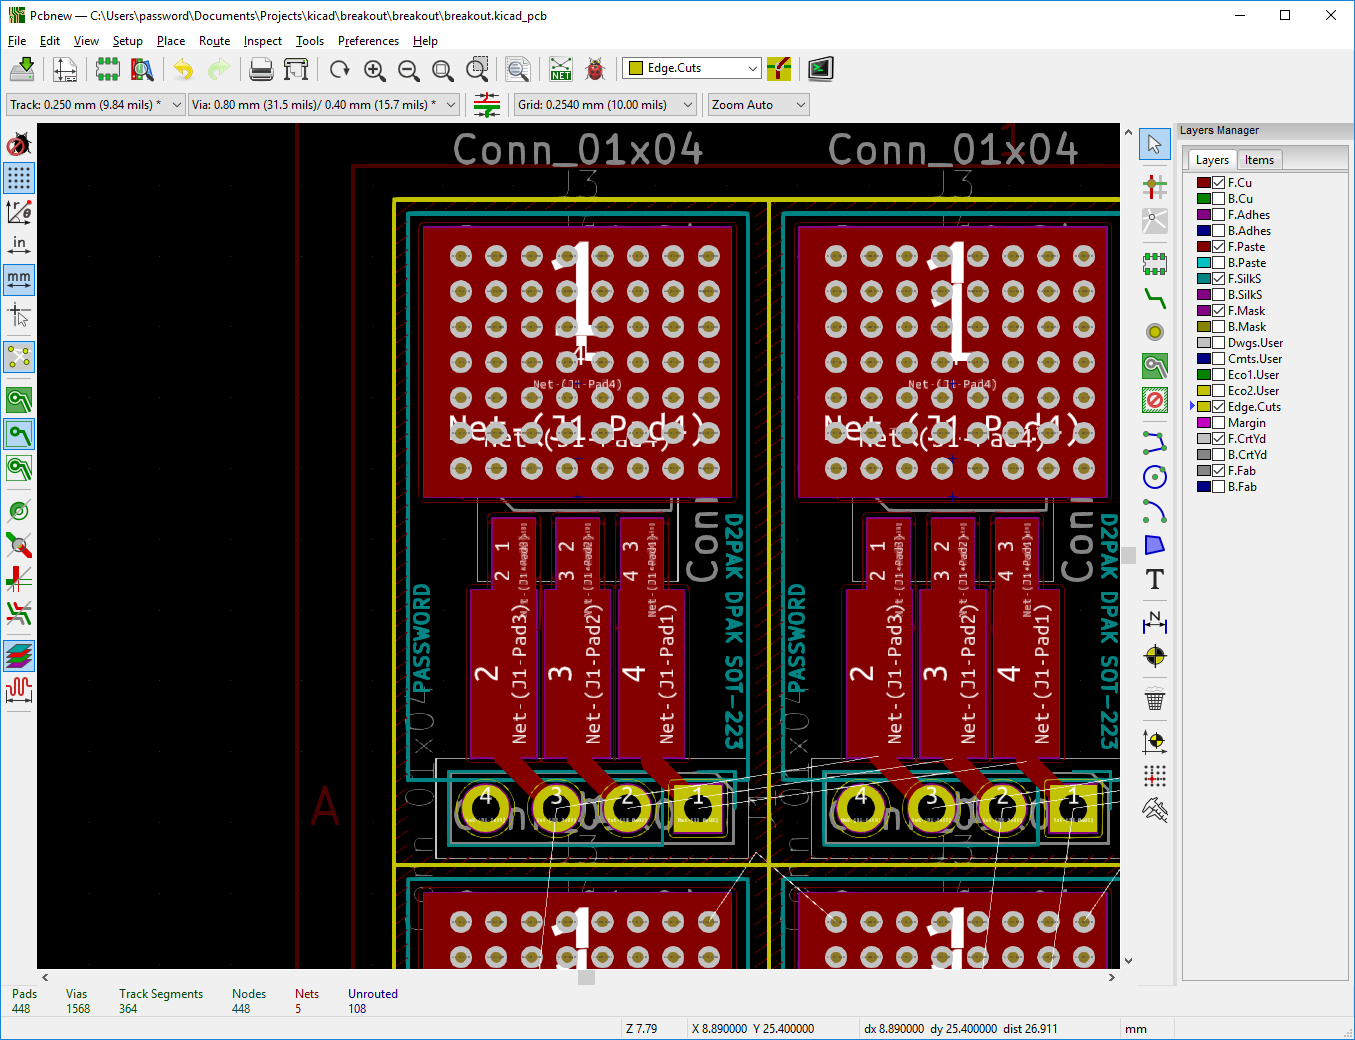
Task: Select the arrow cursor tool
Action: point(1155,144)
